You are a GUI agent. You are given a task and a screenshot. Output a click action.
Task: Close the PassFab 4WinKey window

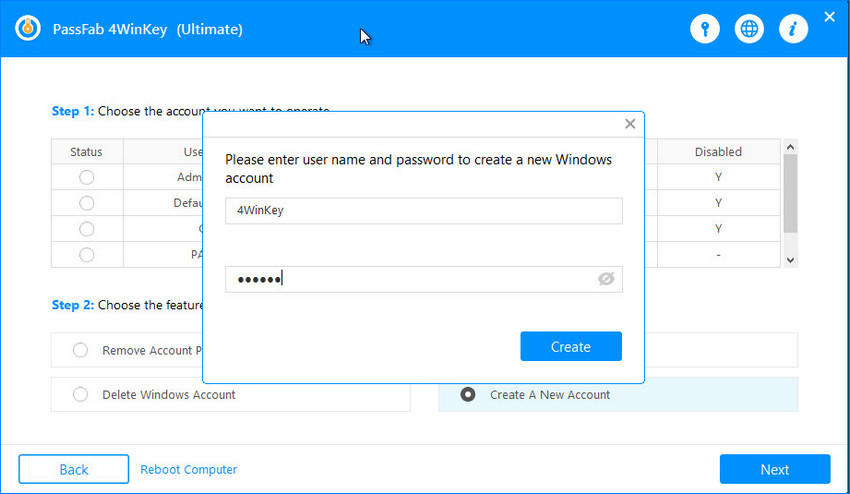829,17
